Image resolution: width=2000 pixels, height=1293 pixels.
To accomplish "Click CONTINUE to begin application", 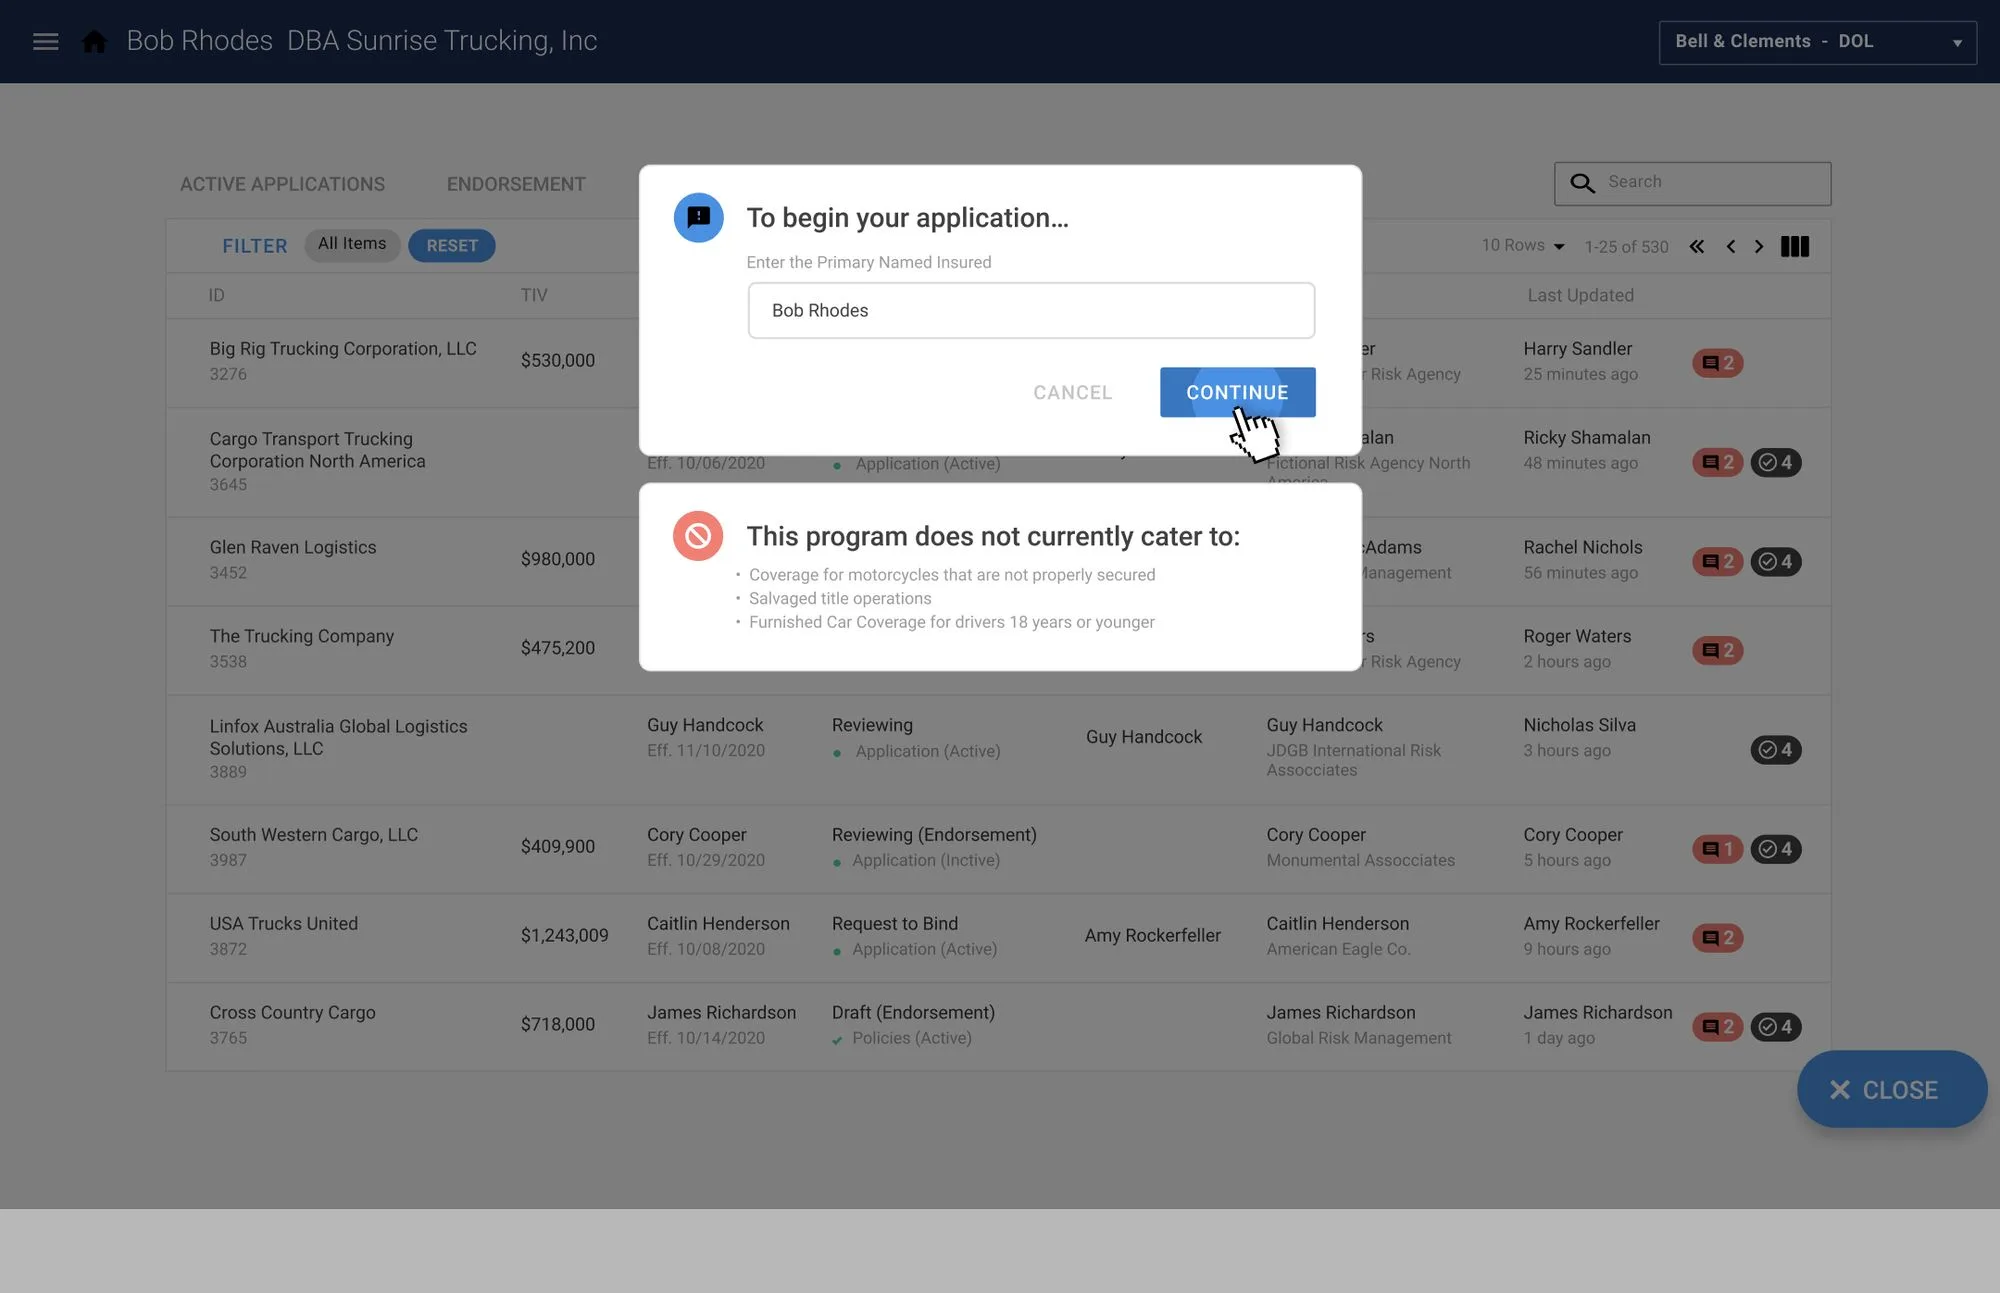I will [x=1237, y=392].
